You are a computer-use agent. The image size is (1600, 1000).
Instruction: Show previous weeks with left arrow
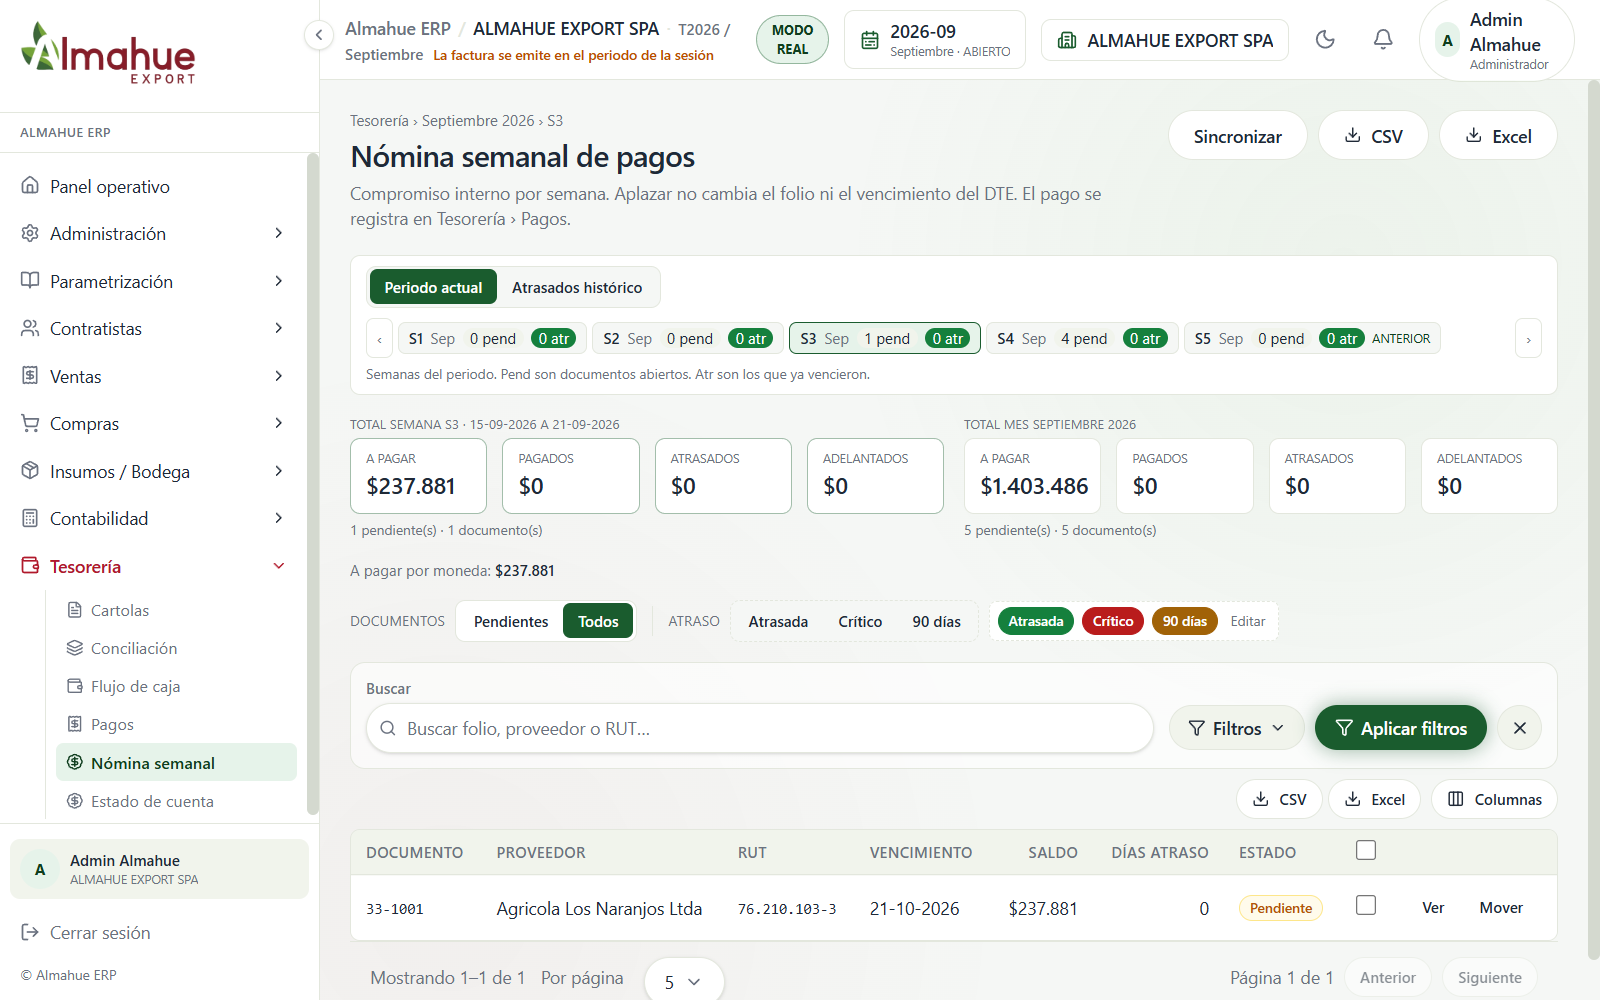[x=379, y=339]
